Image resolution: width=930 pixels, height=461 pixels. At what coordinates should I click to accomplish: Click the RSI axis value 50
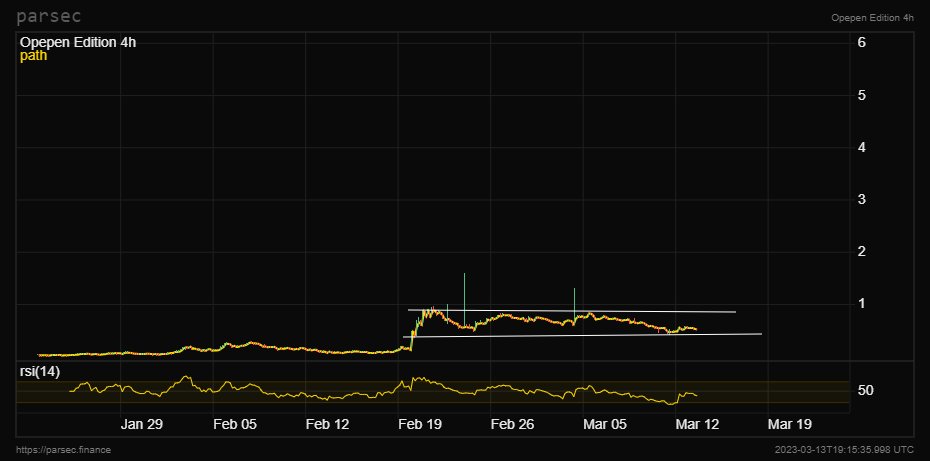(x=865, y=390)
